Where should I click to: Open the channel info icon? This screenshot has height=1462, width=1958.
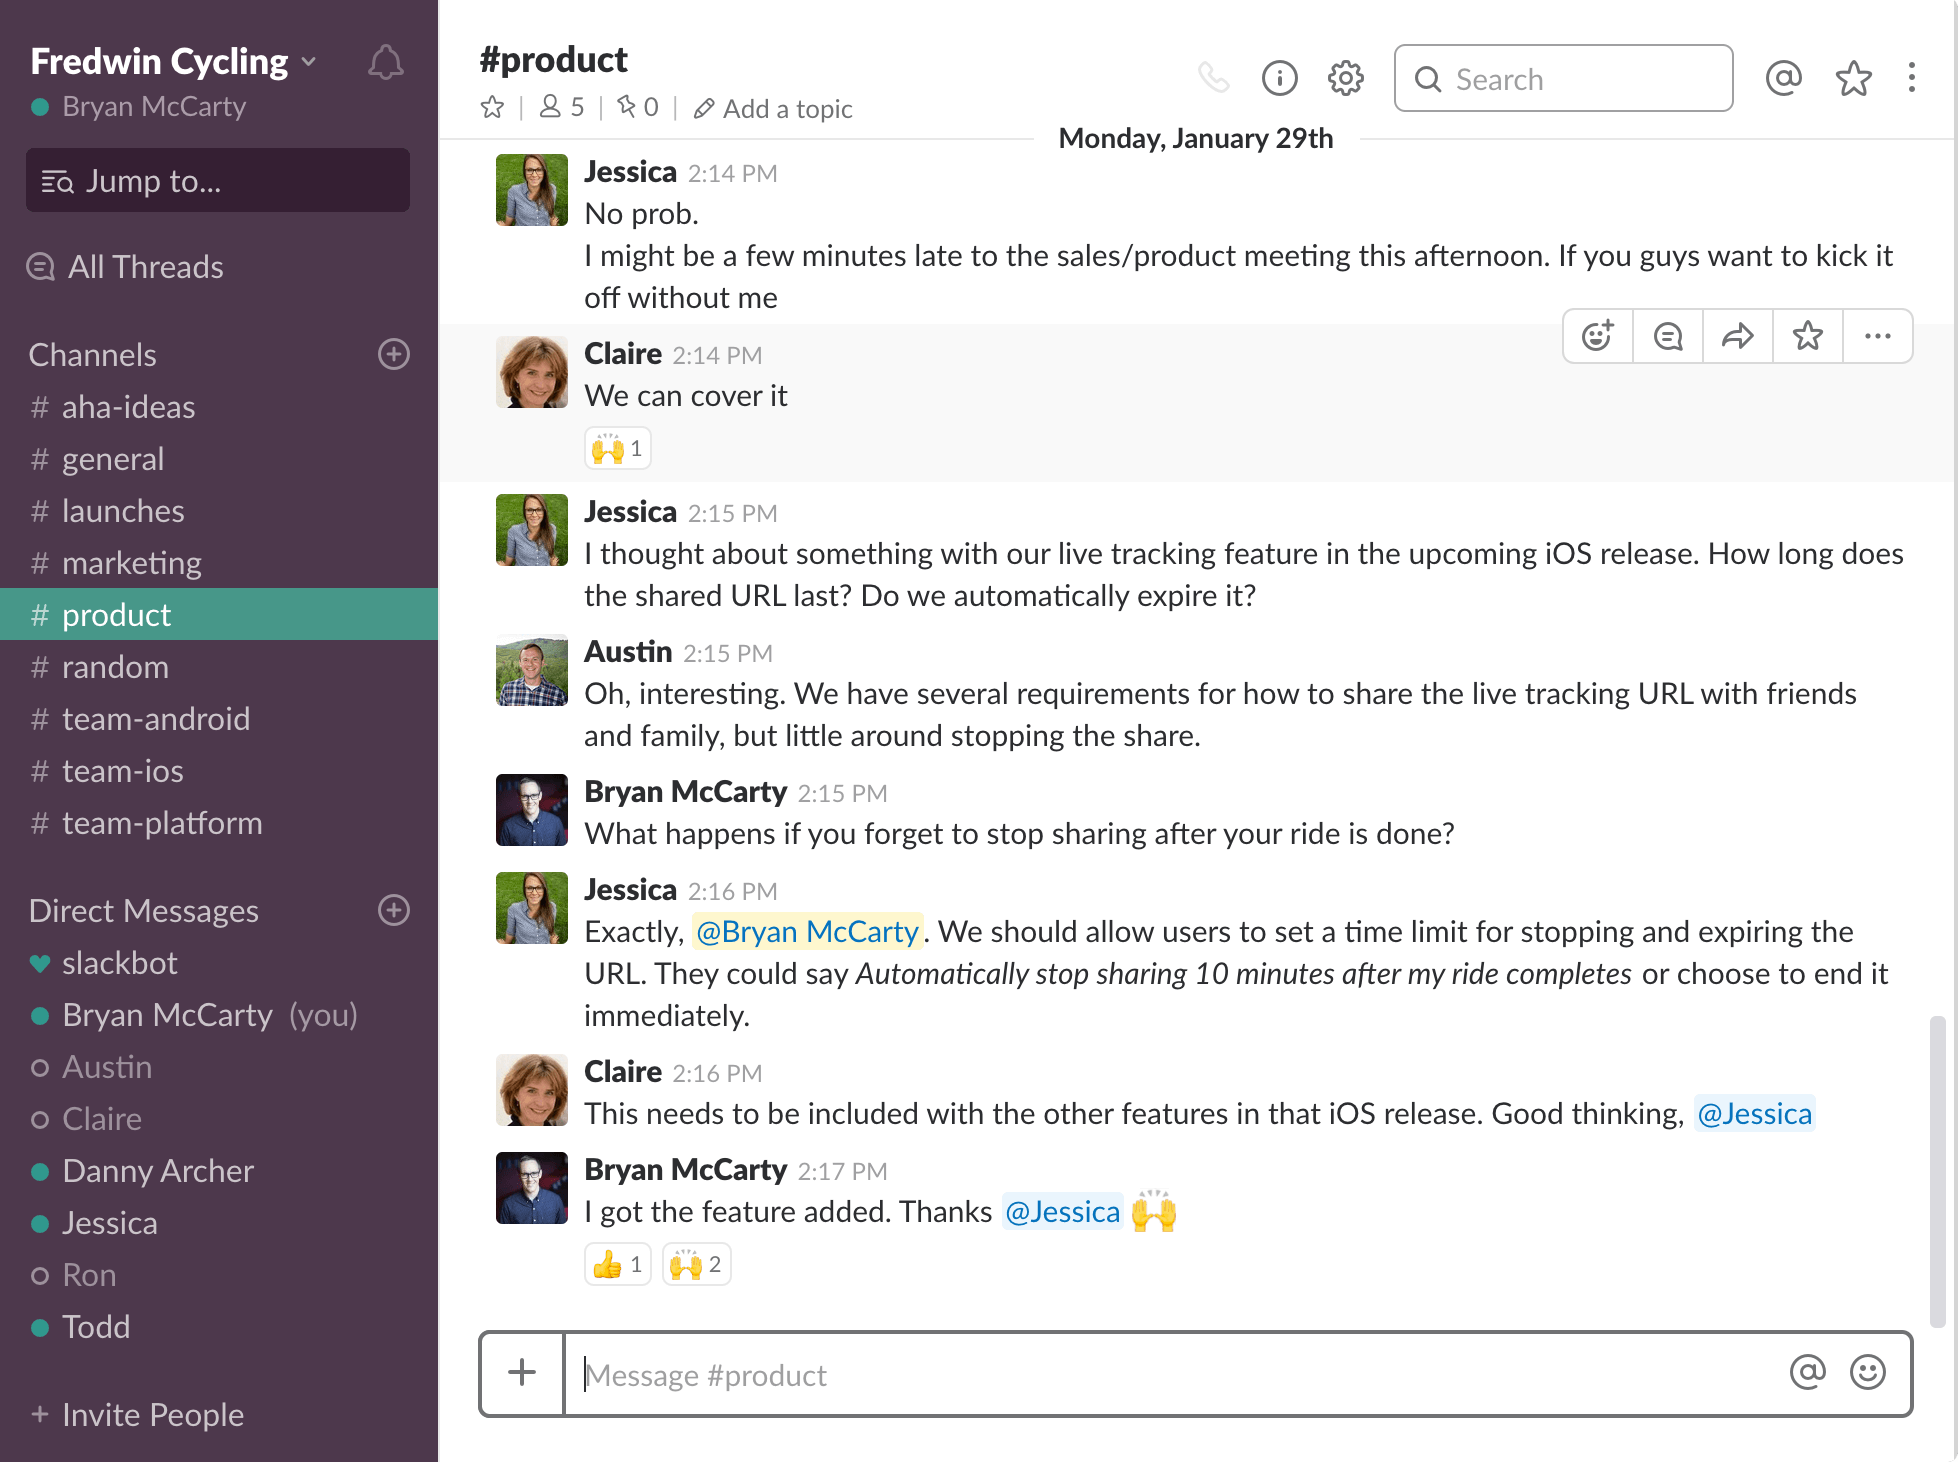(x=1279, y=77)
